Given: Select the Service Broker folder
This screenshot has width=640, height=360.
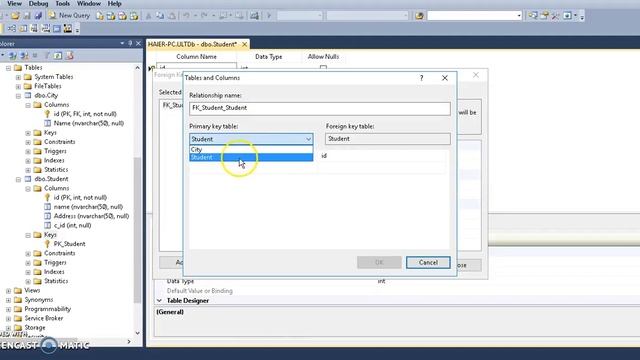Looking at the screenshot, I should 44,318.
